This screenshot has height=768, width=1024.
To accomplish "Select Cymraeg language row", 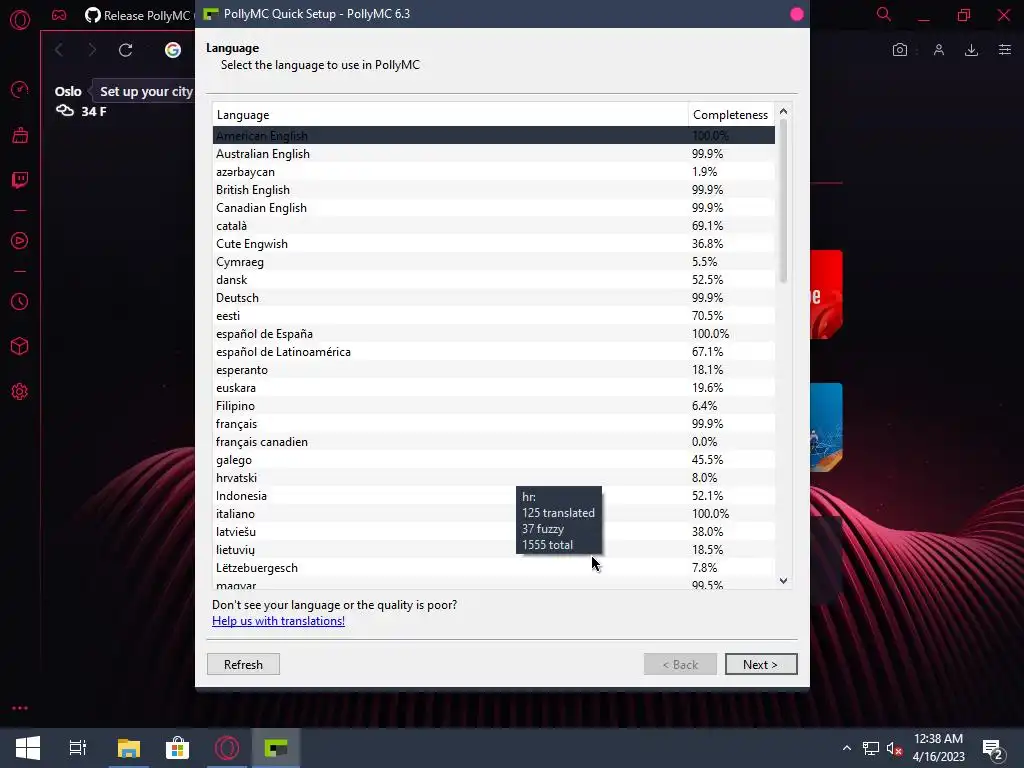I will tap(494, 261).
